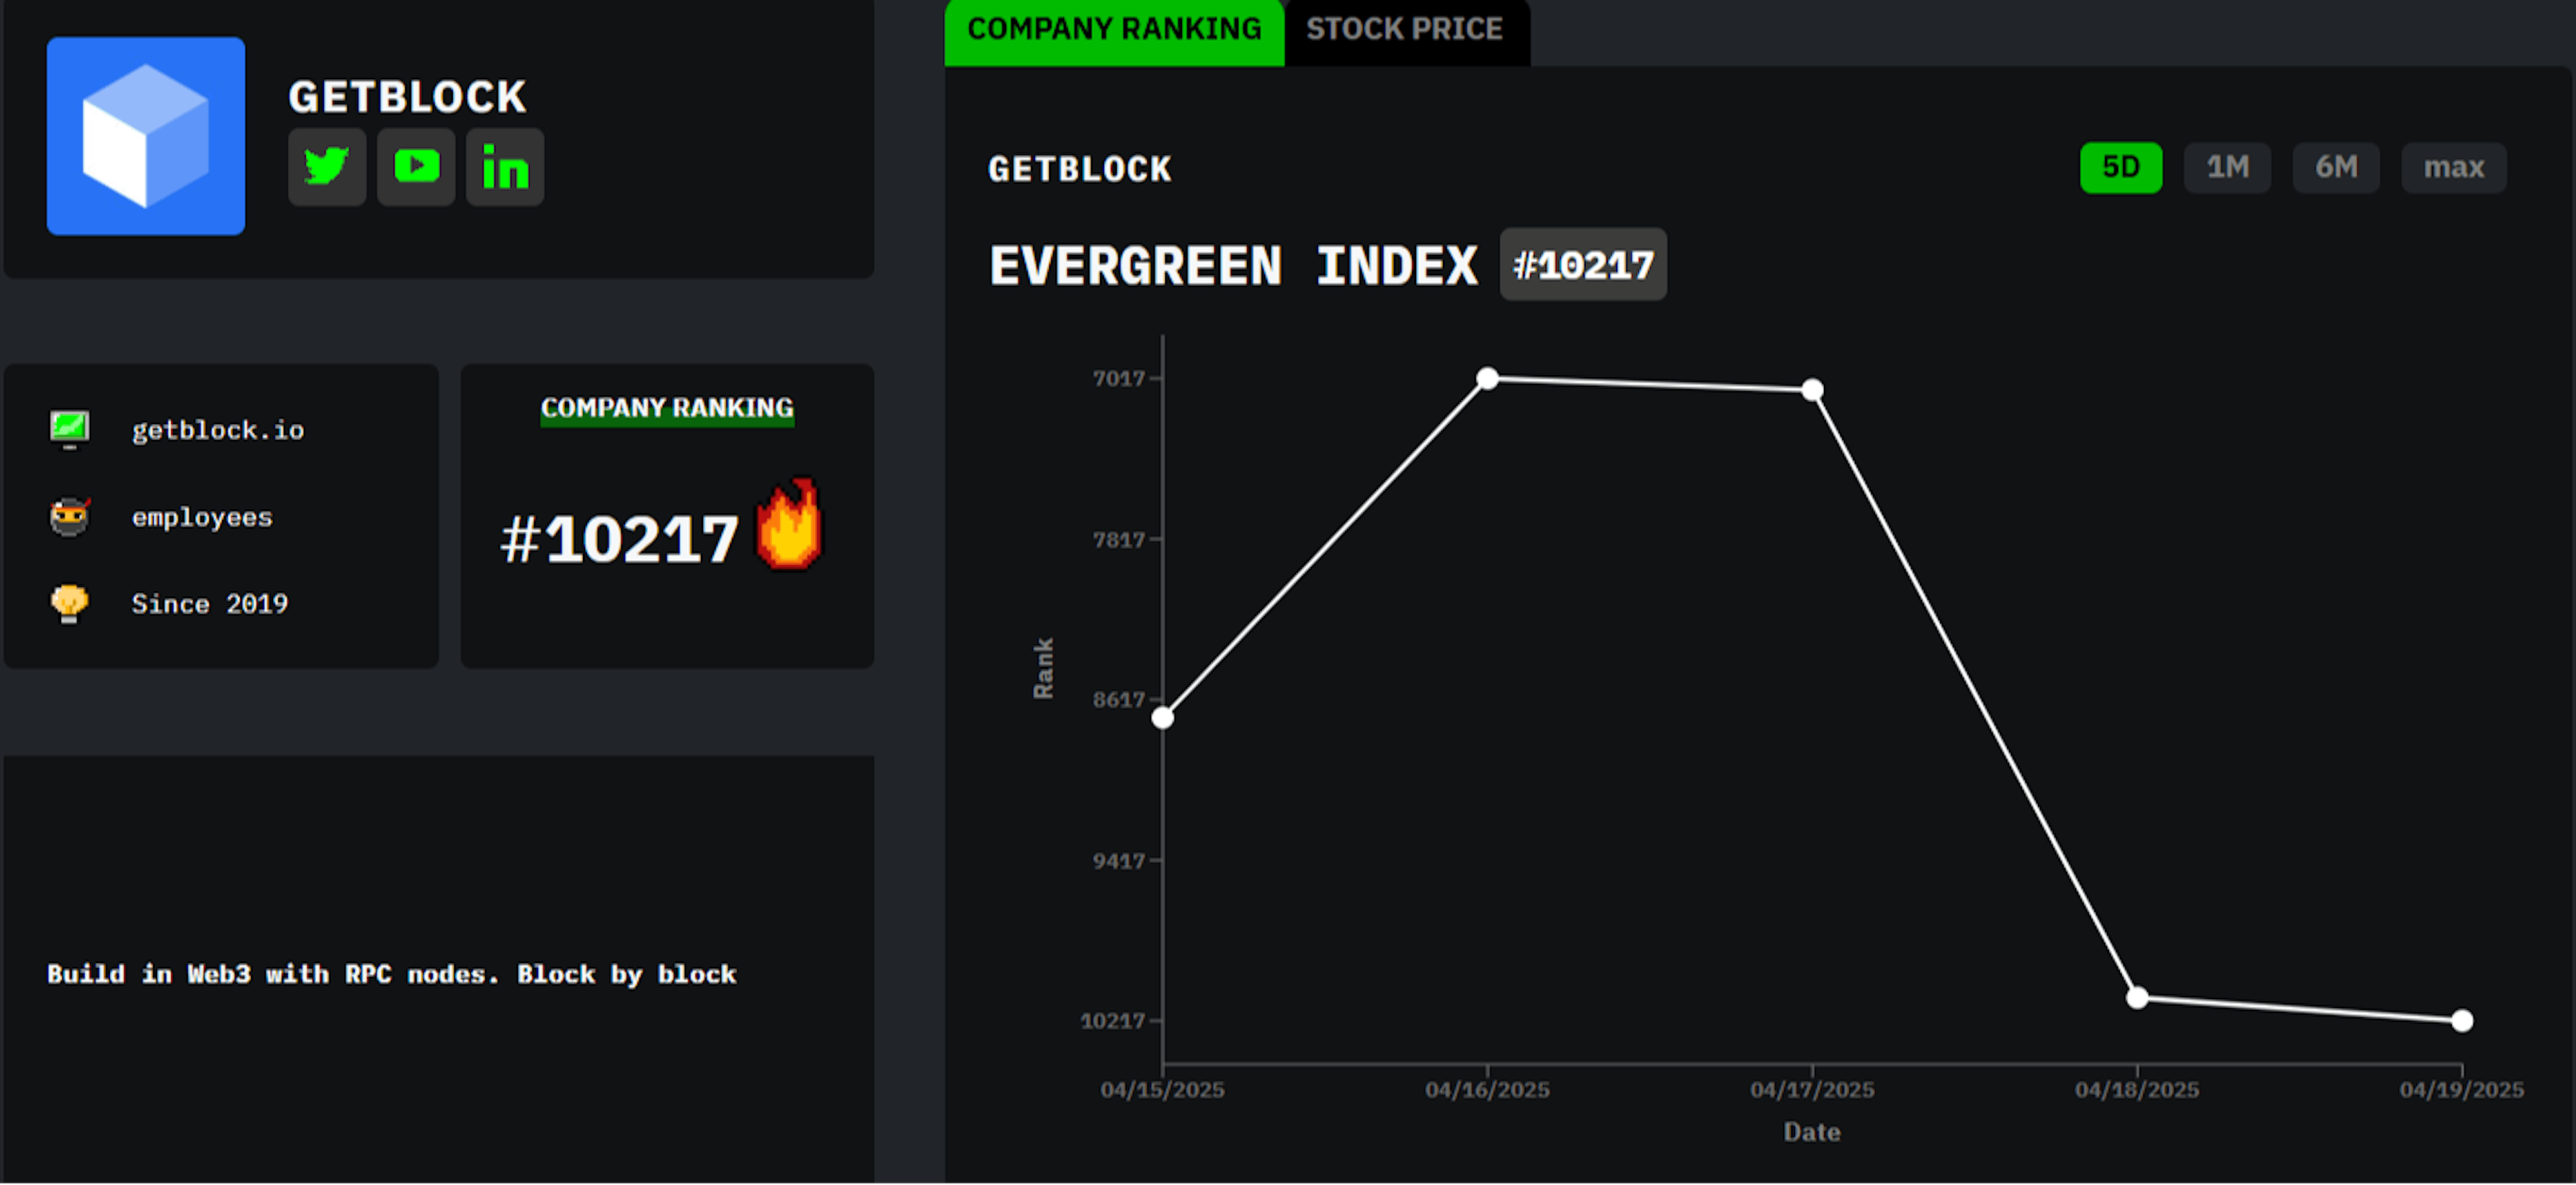Open GetBlock's YouTube channel icon
Image resolution: width=2576 pixels, height=1185 pixels.
pos(416,167)
